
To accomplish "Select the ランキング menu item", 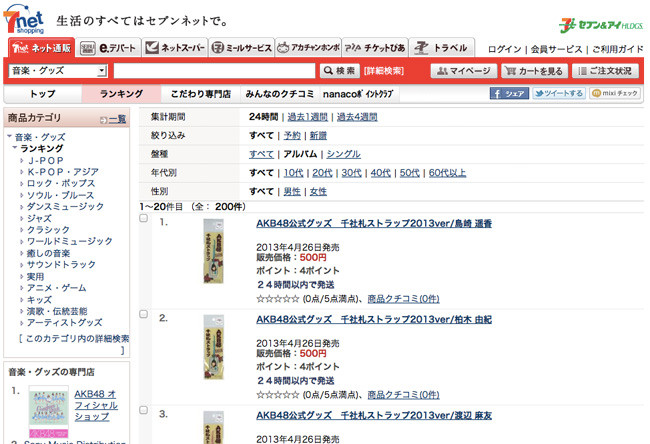I will [x=121, y=94].
